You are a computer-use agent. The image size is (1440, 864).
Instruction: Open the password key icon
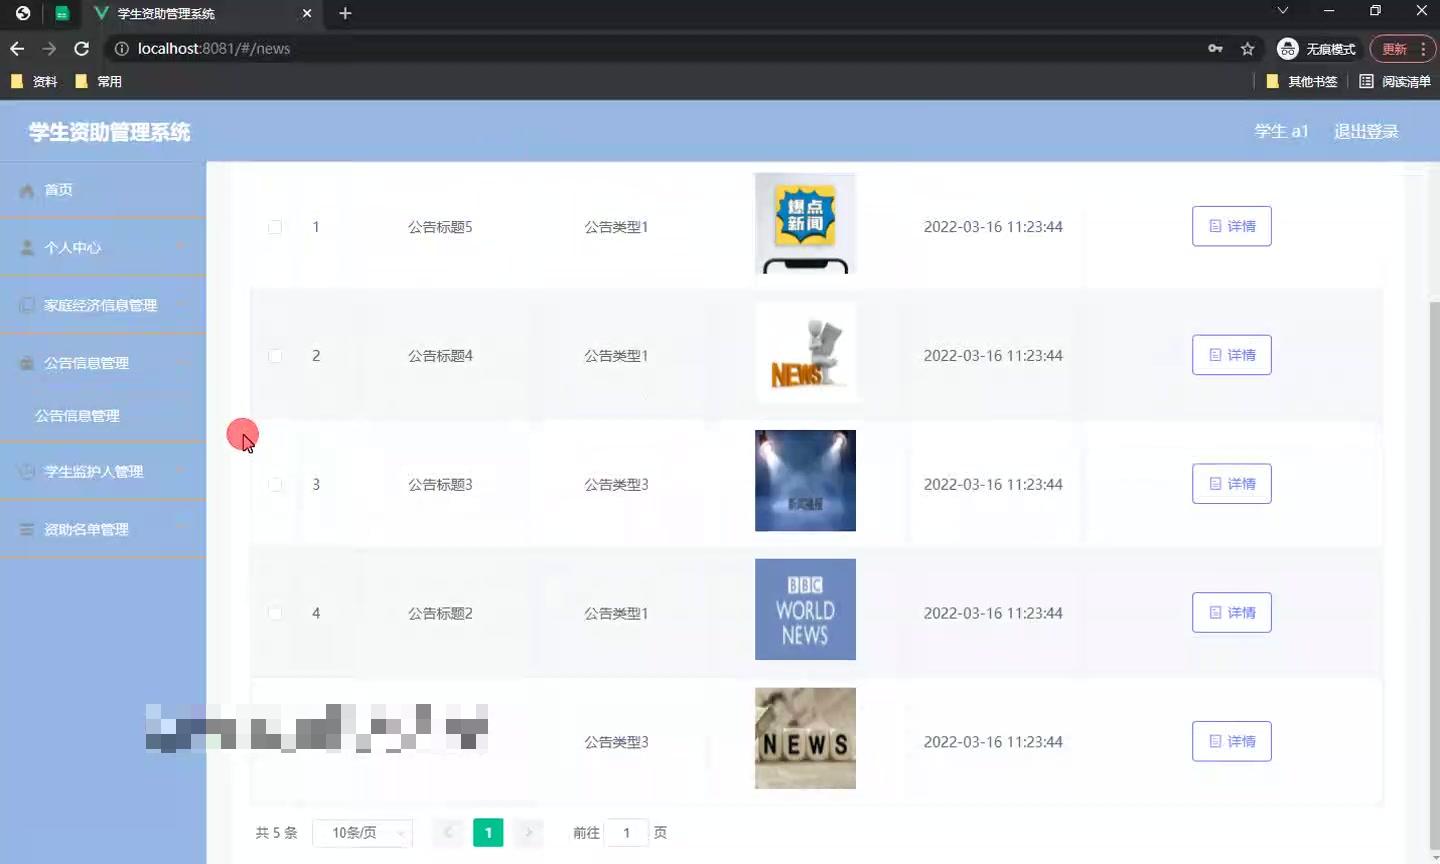tap(1215, 48)
